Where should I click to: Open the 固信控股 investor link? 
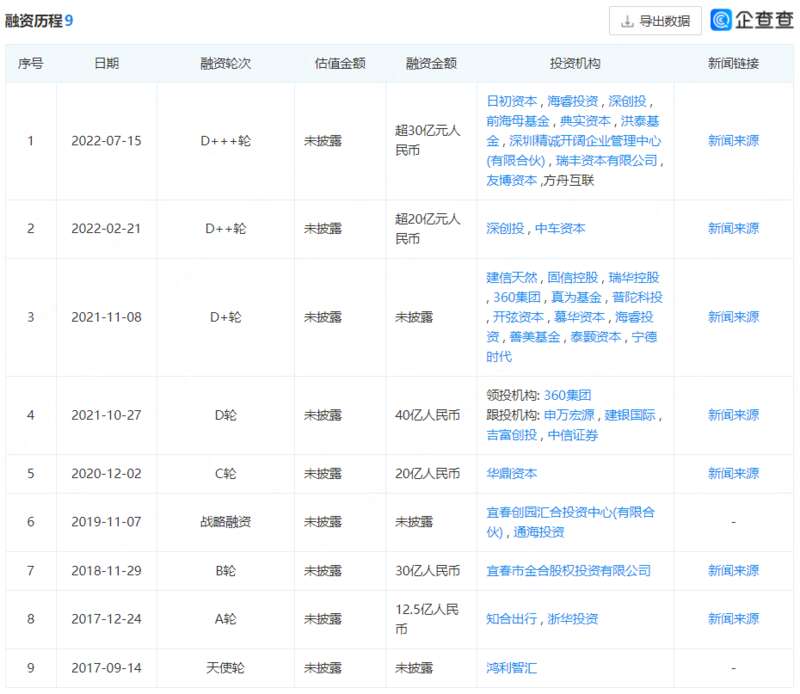click(573, 278)
